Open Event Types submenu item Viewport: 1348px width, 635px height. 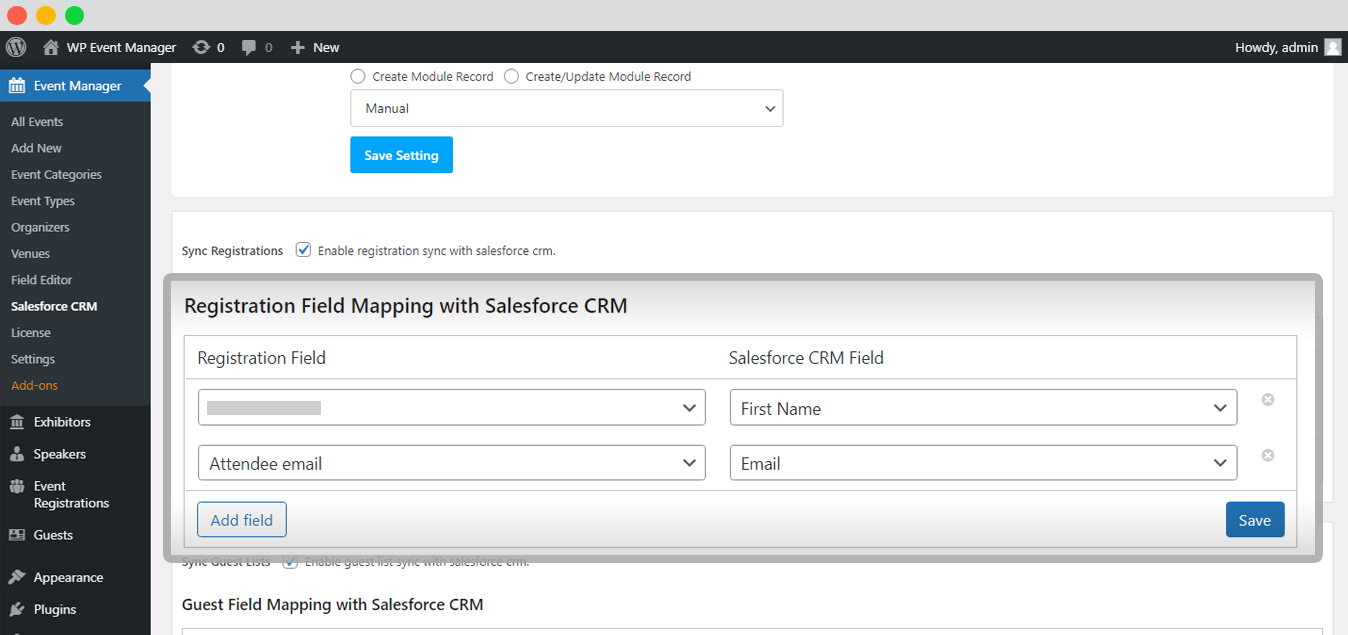point(43,201)
